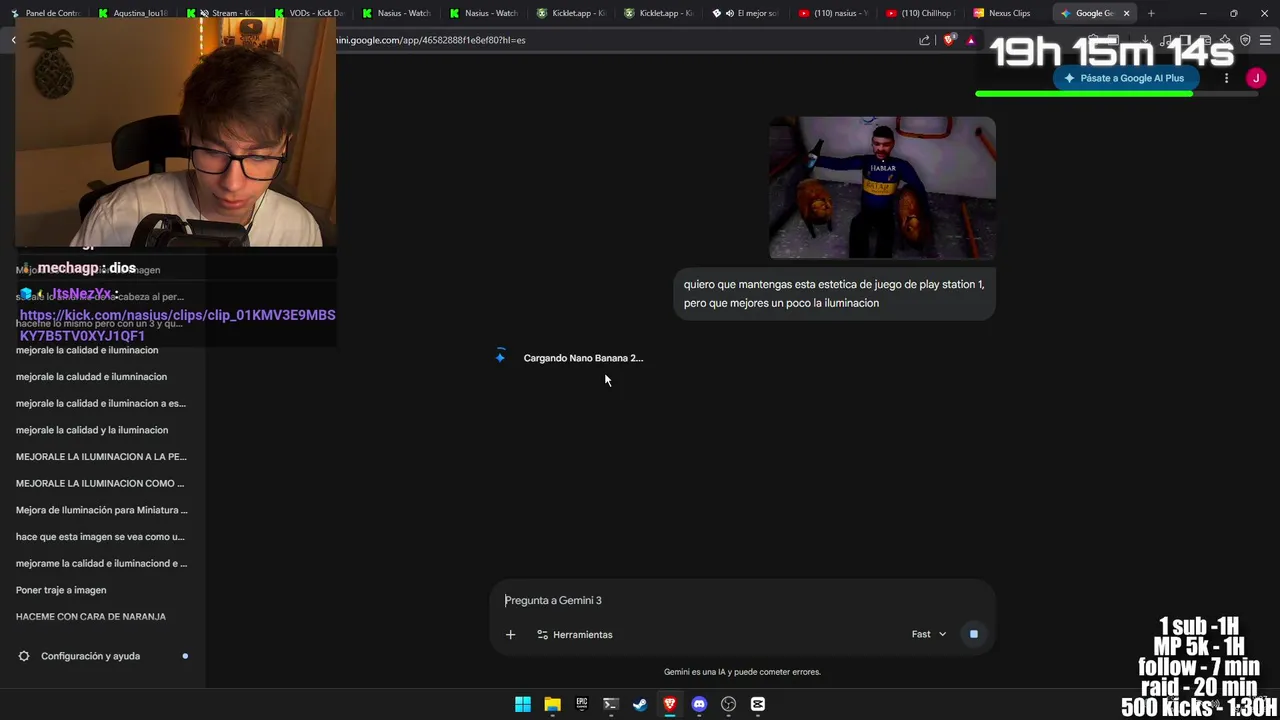
Task: Switch to (110) nasius YouTube tab
Action: coord(838,13)
